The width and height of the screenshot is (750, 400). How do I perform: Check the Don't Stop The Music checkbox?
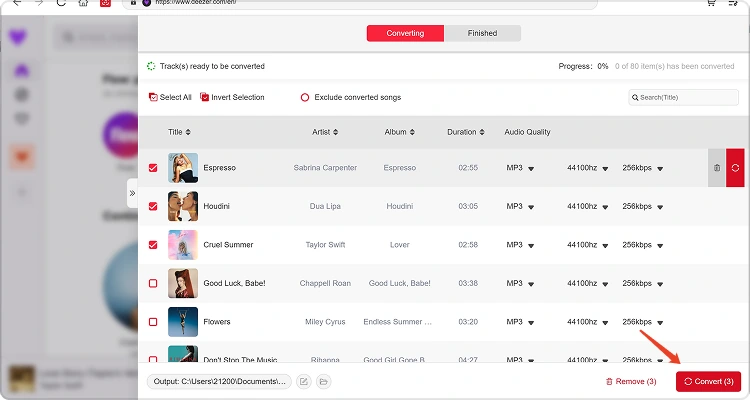[x=153, y=359]
